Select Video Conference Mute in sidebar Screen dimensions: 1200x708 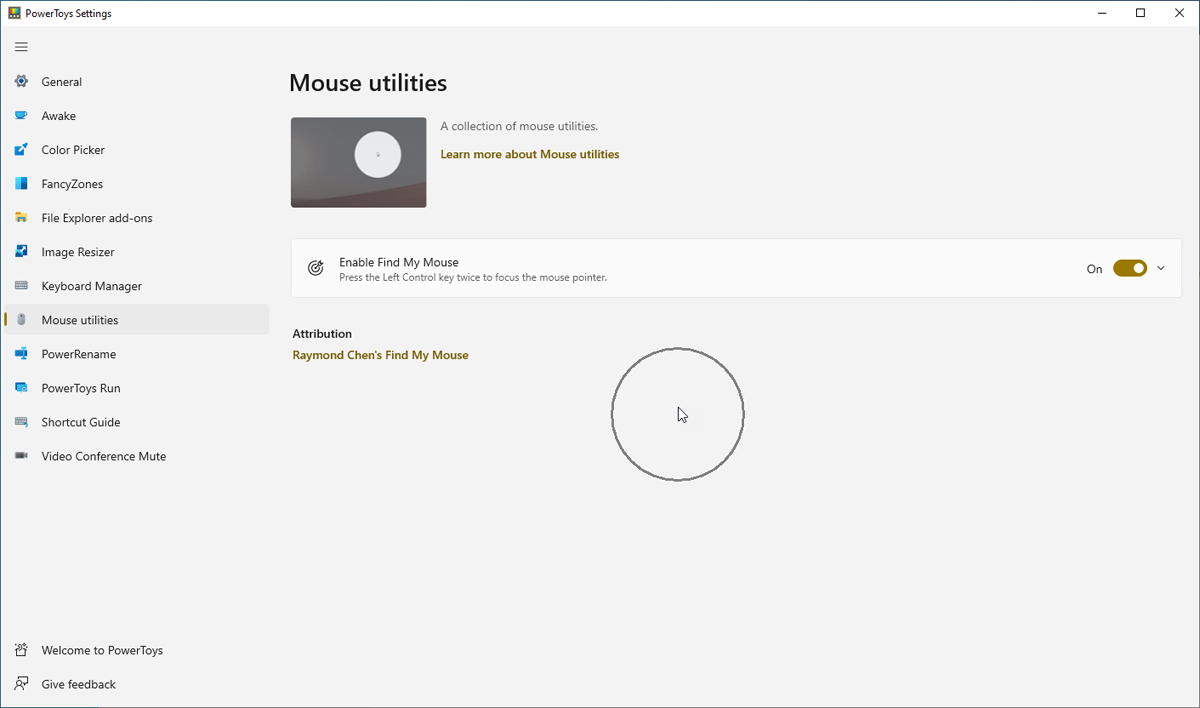click(x=136, y=456)
